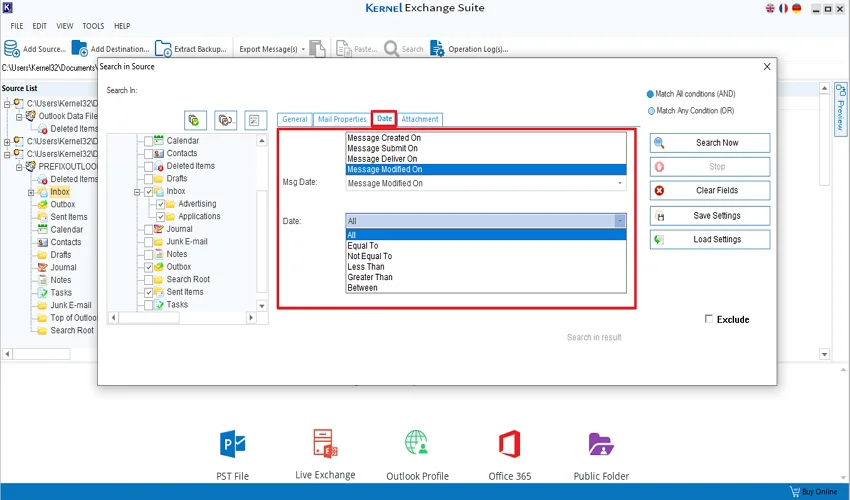Image resolution: width=850 pixels, height=500 pixels.
Task: Open the Extract Backup tool icon
Action: coord(163,48)
